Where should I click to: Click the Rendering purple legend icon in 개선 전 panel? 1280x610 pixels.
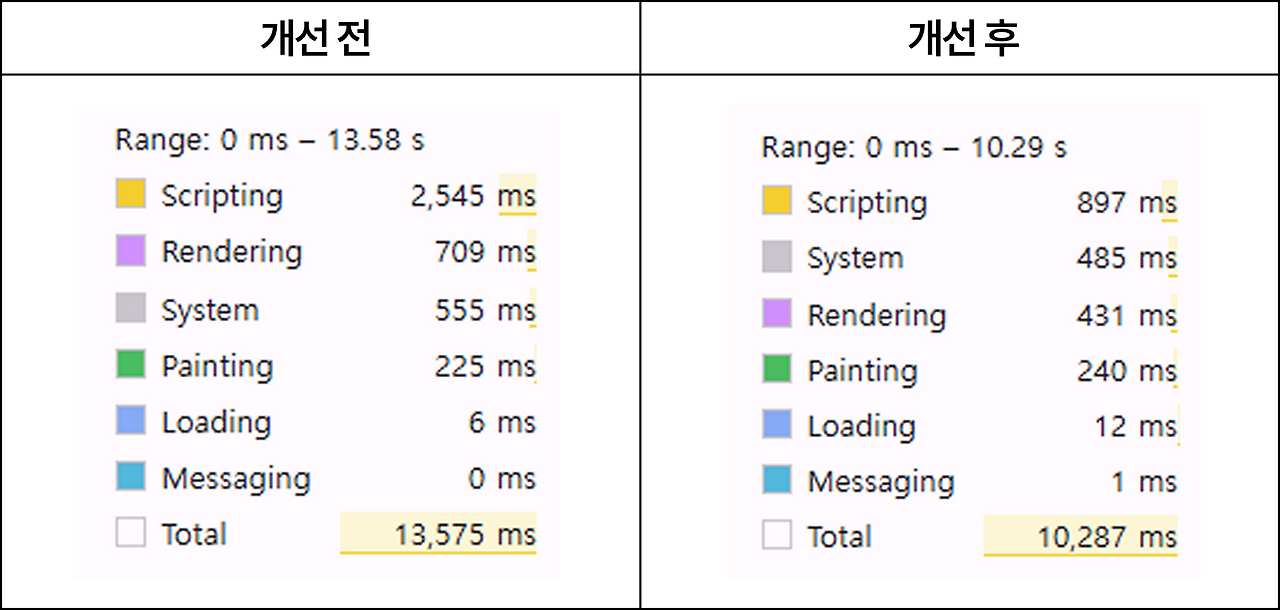(x=131, y=252)
